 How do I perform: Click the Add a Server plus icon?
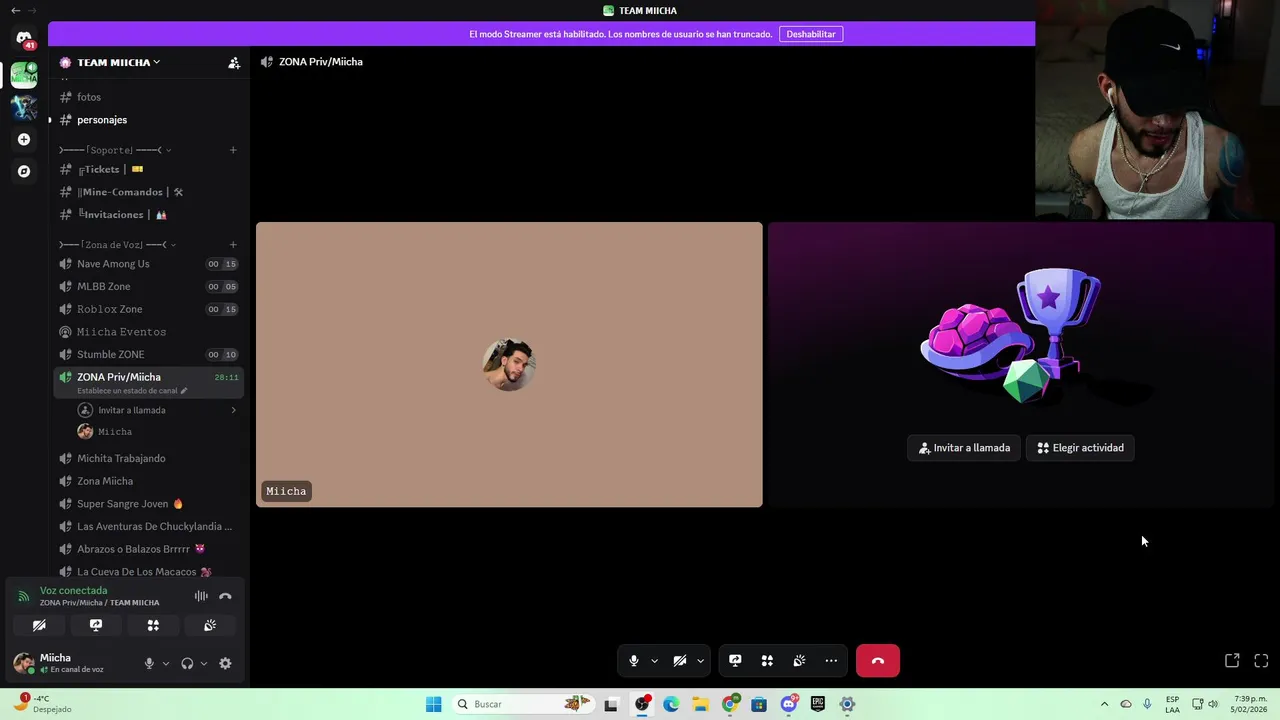point(24,139)
